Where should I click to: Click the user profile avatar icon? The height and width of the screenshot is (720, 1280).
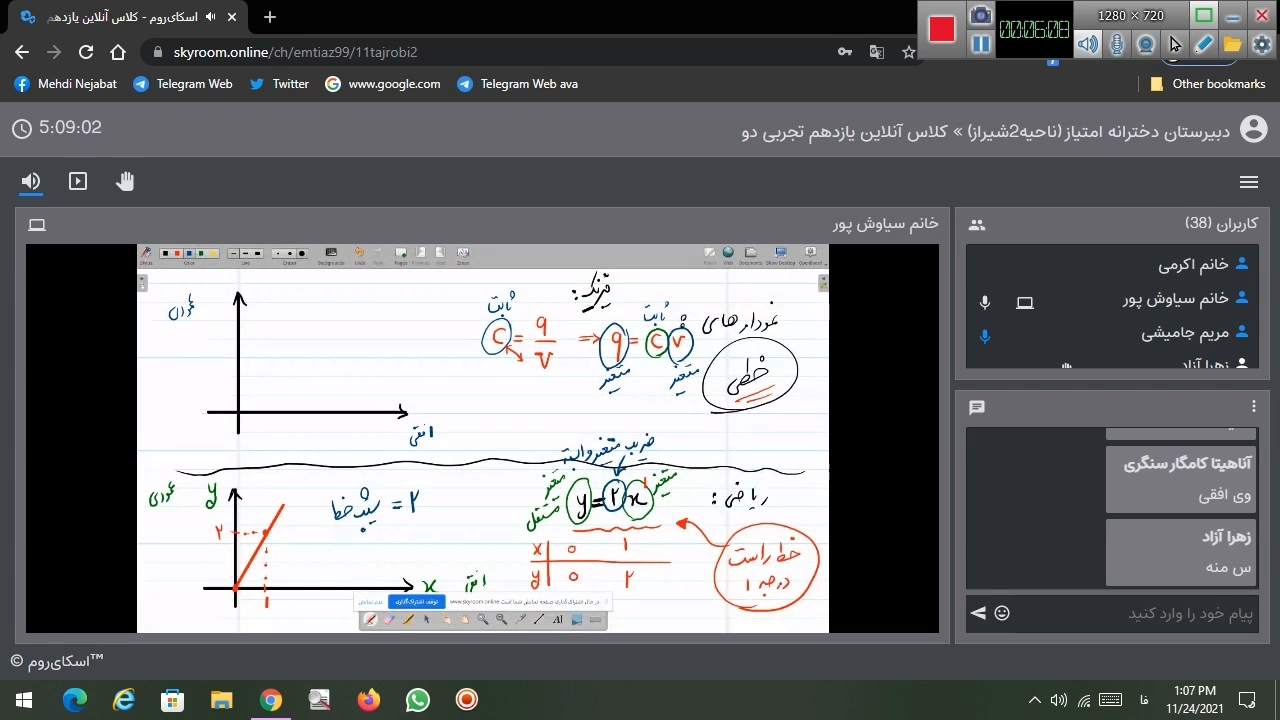(1253, 128)
